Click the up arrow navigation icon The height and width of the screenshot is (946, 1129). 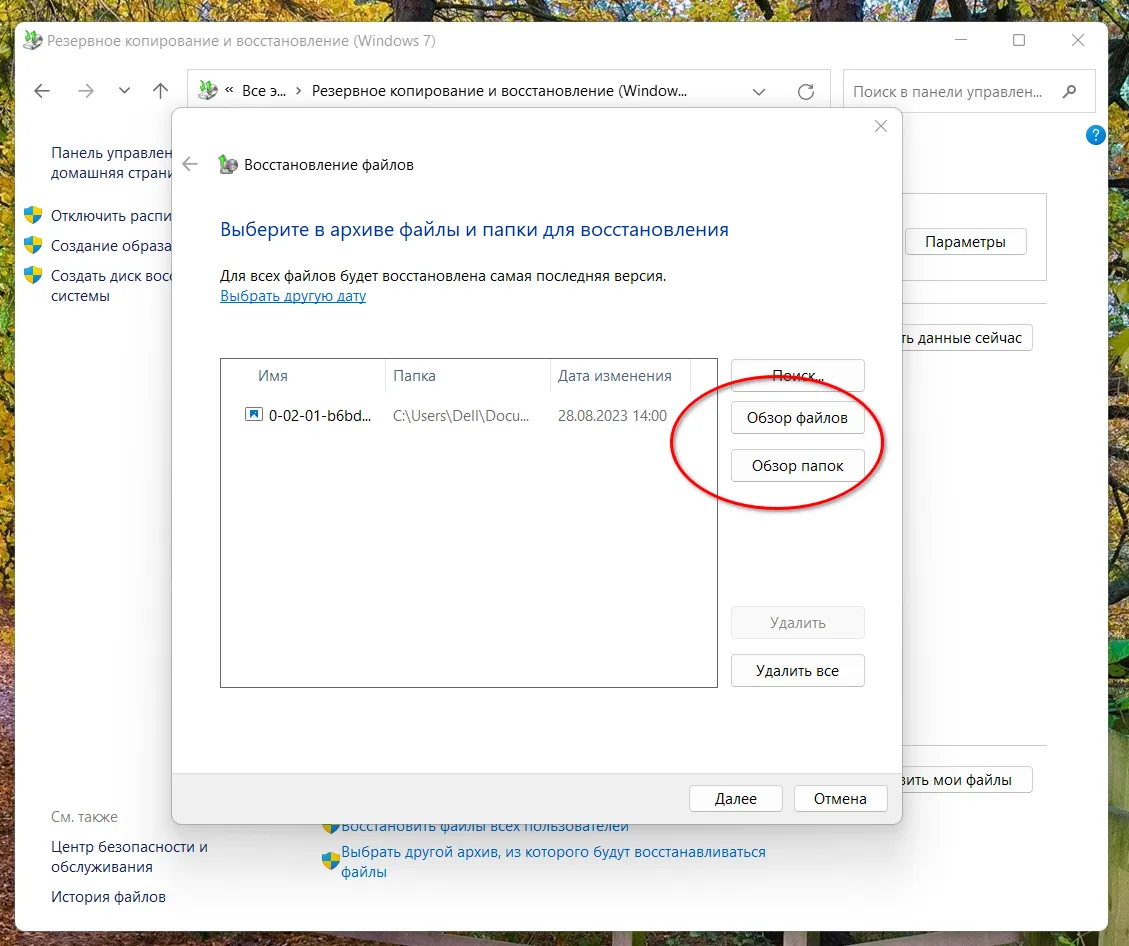(x=160, y=91)
